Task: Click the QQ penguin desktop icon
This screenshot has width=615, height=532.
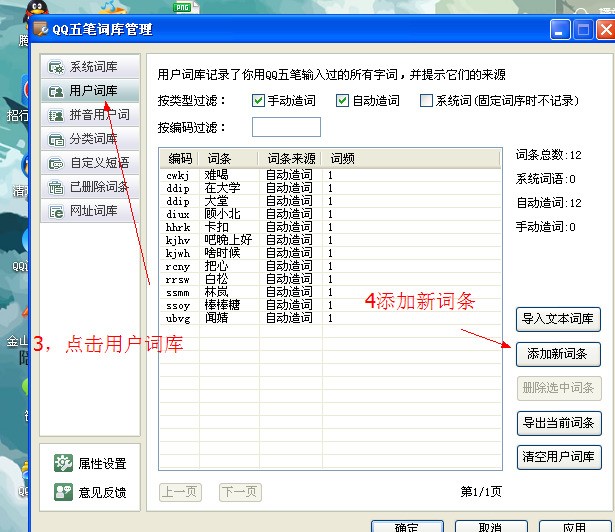Action: (36, 10)
